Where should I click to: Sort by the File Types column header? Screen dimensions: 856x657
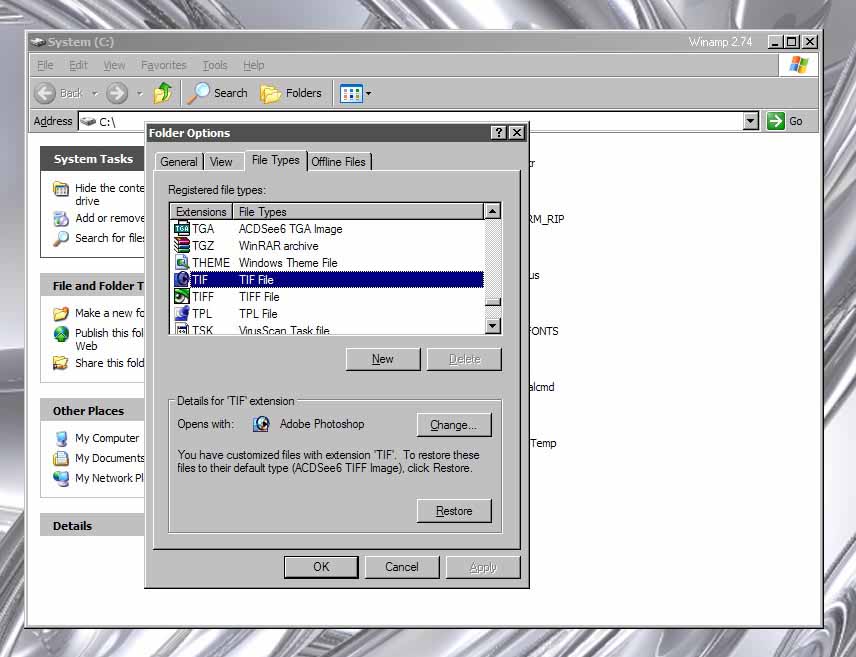point(358,211)
